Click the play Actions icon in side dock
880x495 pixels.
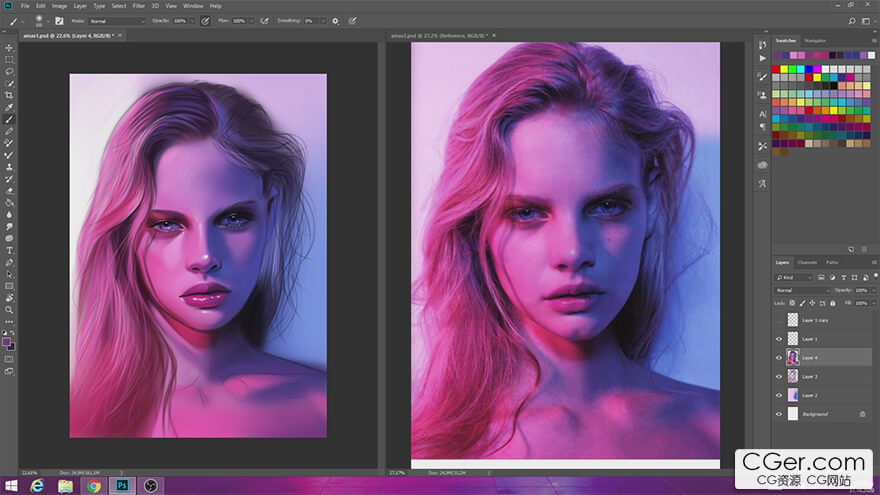point(762,58)
